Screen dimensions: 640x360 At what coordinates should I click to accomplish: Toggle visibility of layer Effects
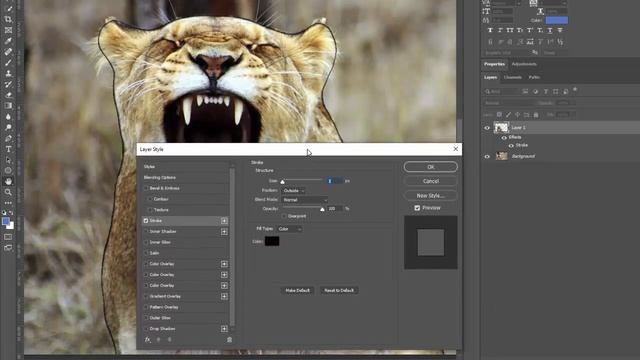[x=504, y=138]
